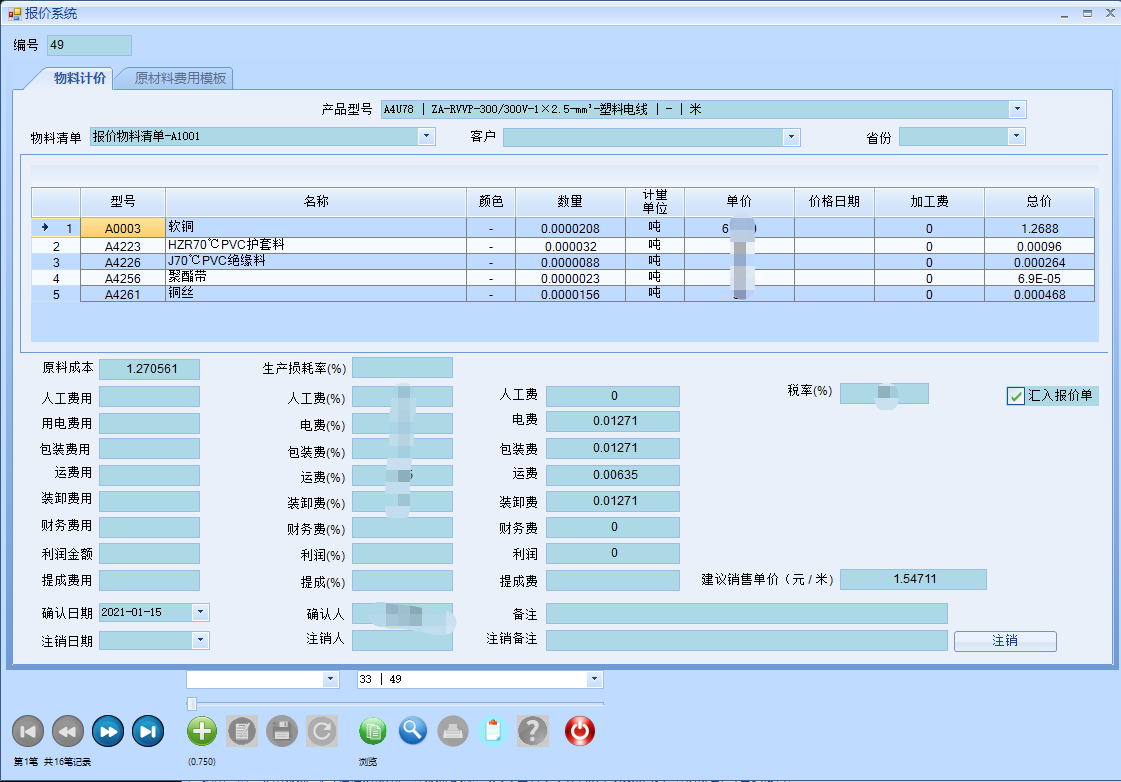Expand the 产品型号 dropdown

1017,109
